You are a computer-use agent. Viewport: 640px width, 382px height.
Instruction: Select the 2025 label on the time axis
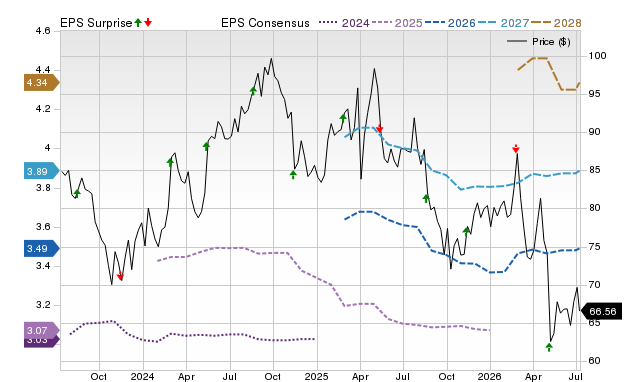coord(316,376)
